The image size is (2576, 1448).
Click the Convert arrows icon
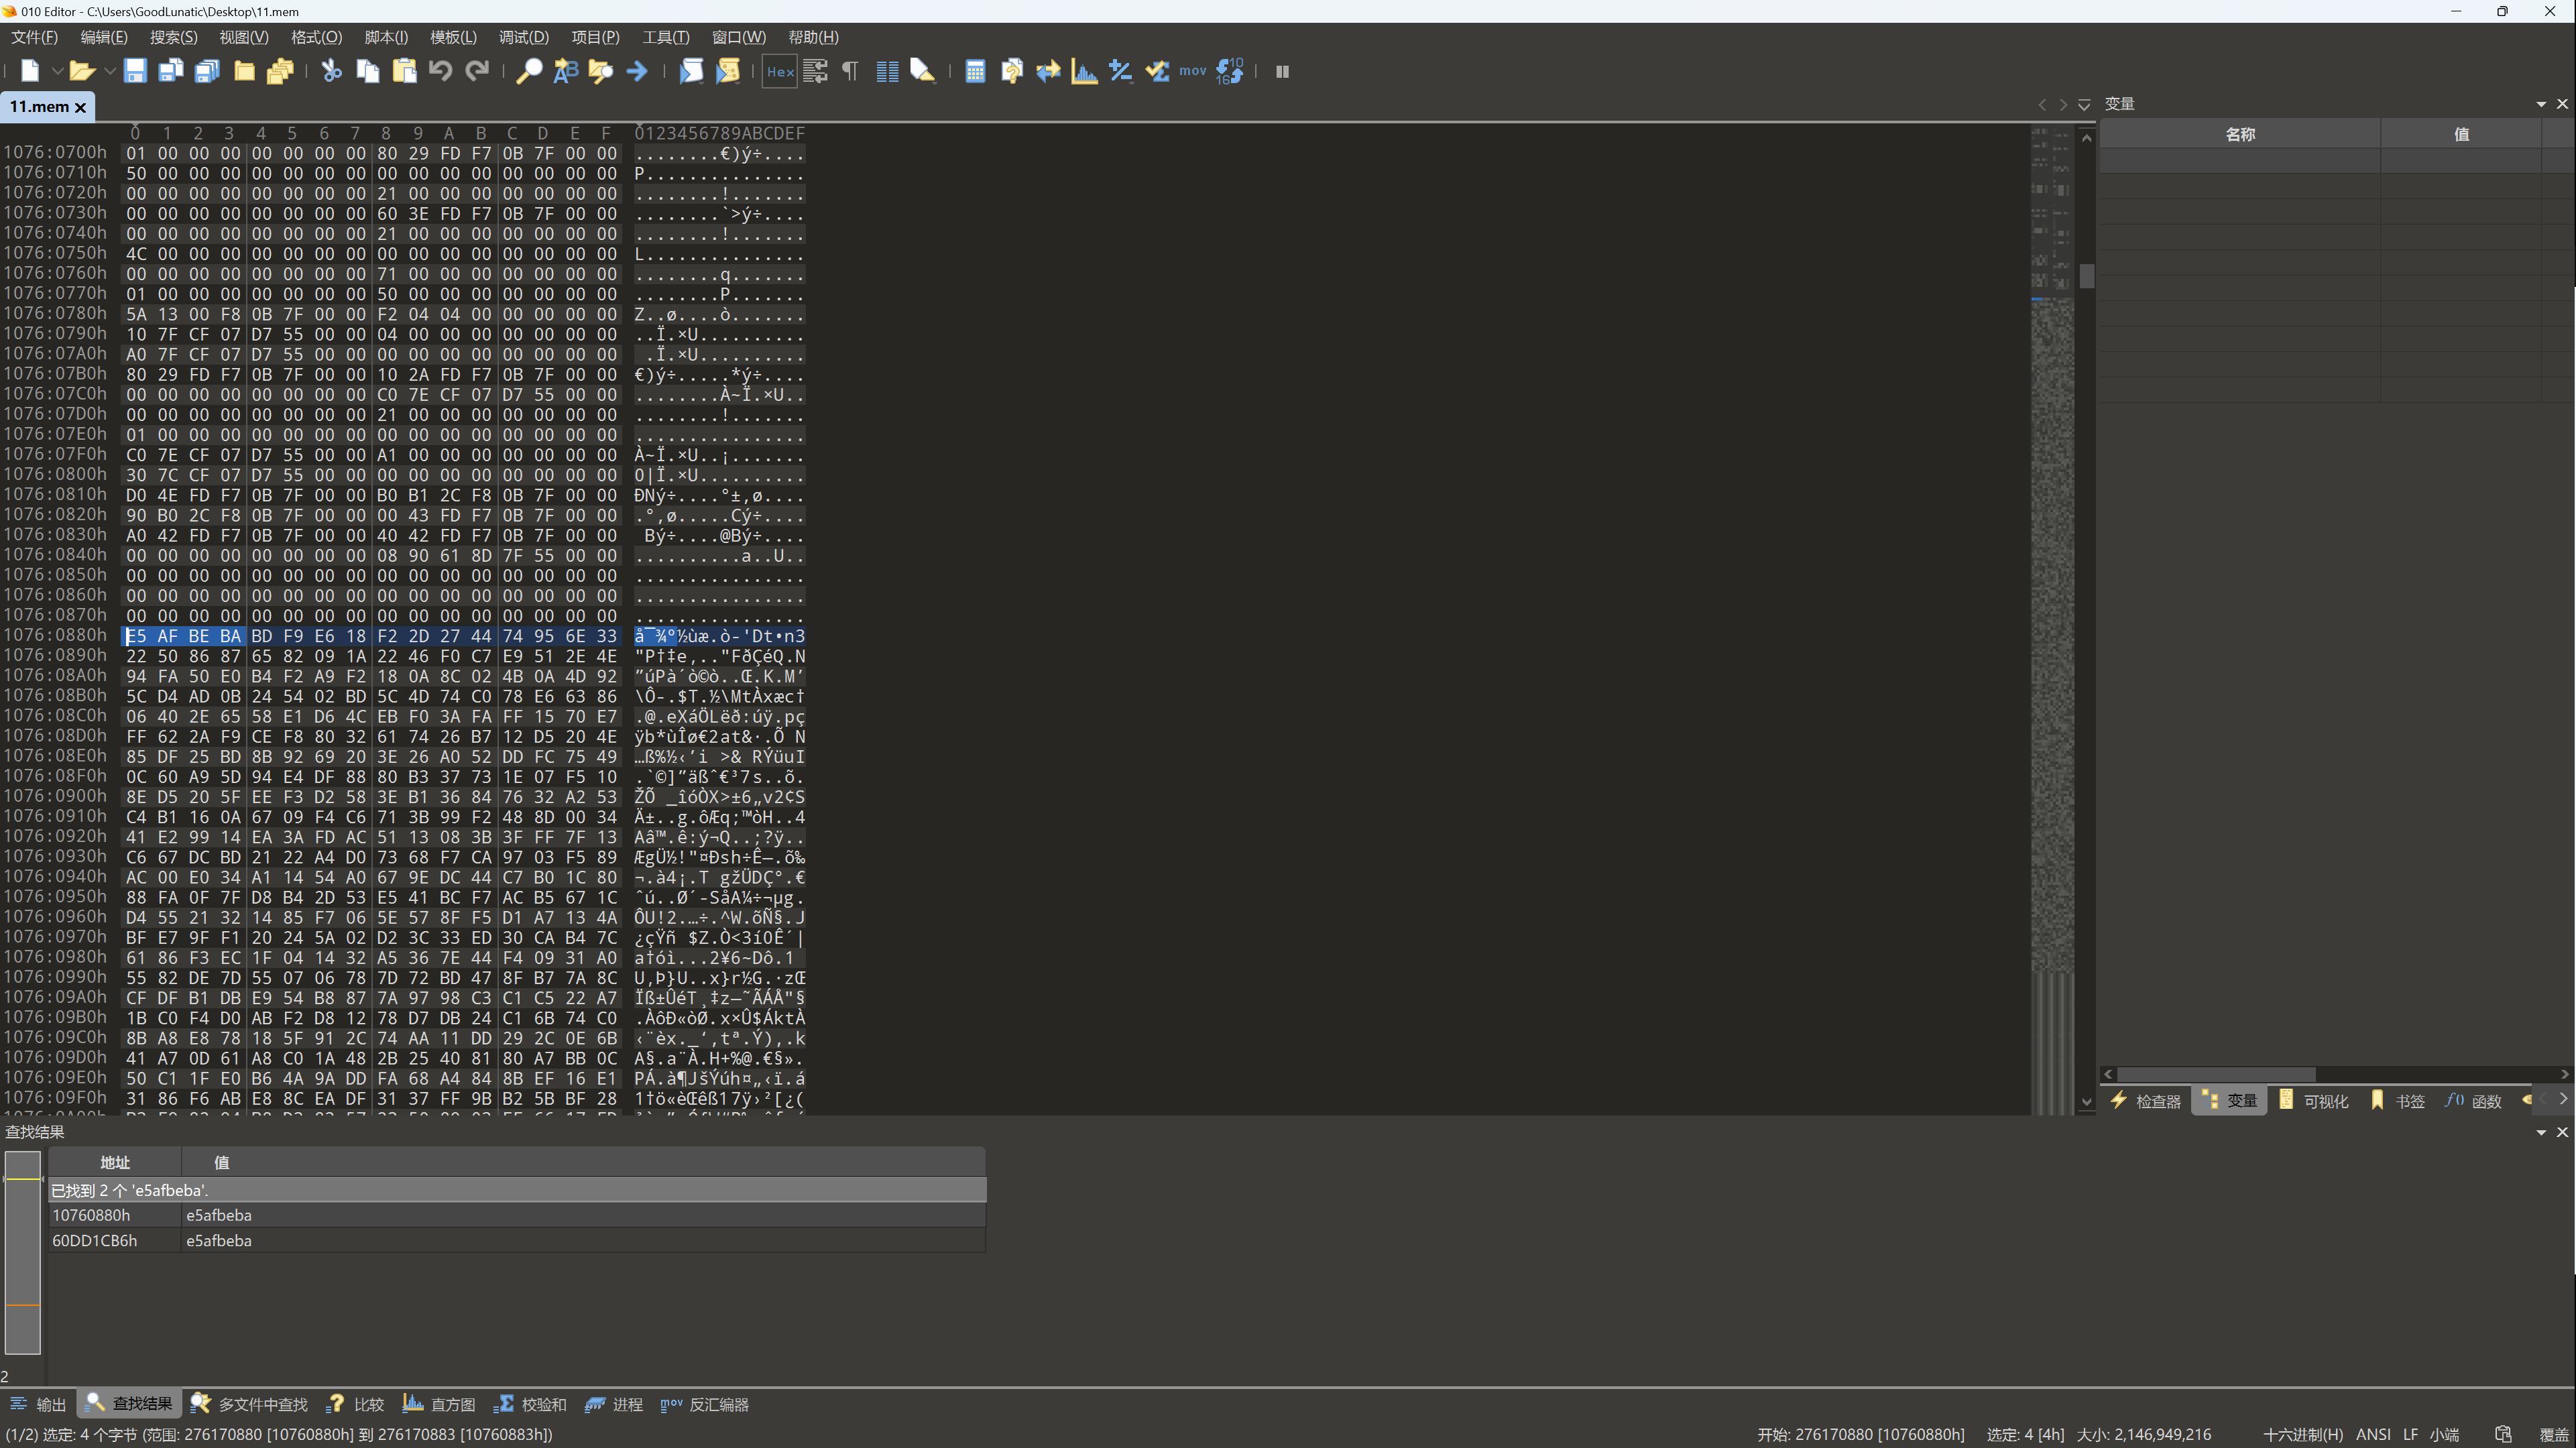point(1048,71)
